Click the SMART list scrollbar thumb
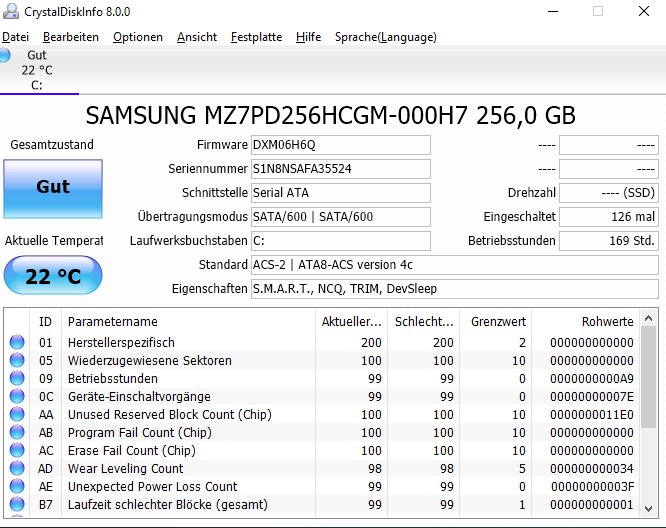The width and height of the screenshot is (666, 528). coord(648,377)
